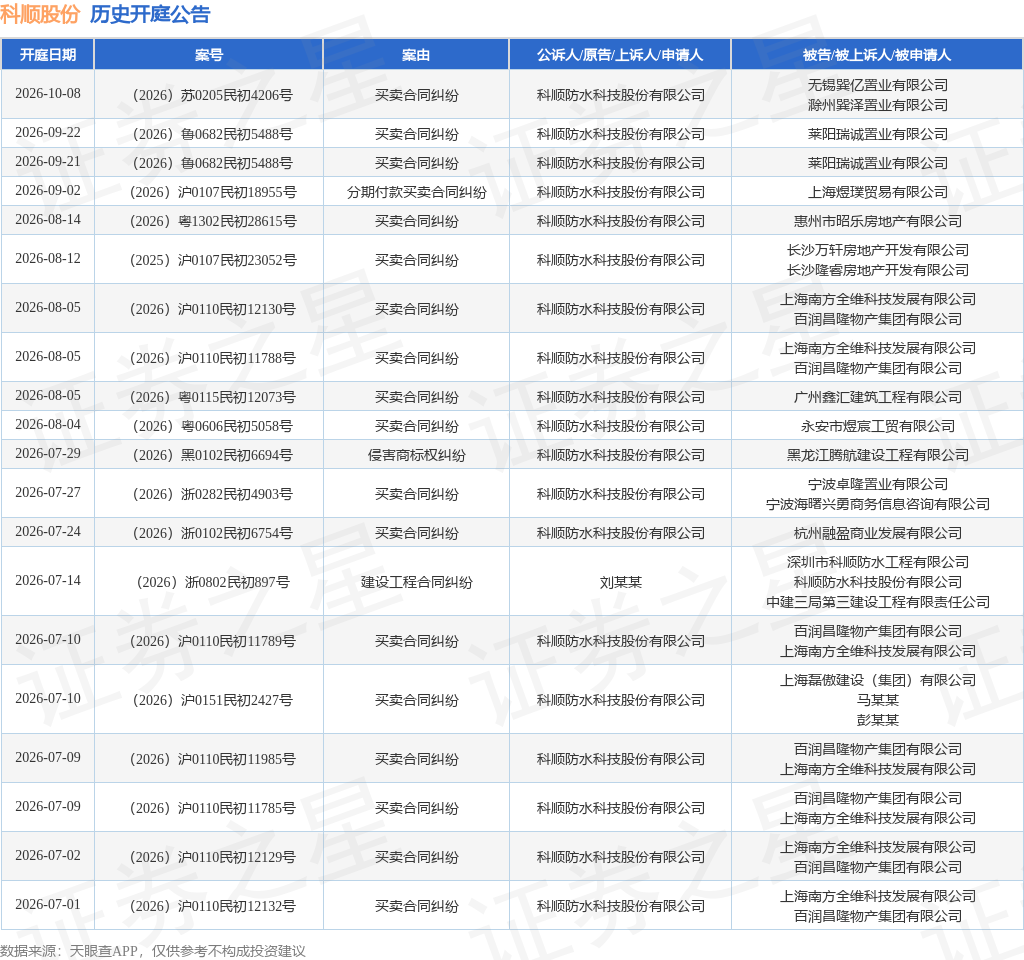Open defendant 惠州市昭乐房地产有限公司
The width and height of the screenshot is (1024, 960).
click(x=878, y=221)
